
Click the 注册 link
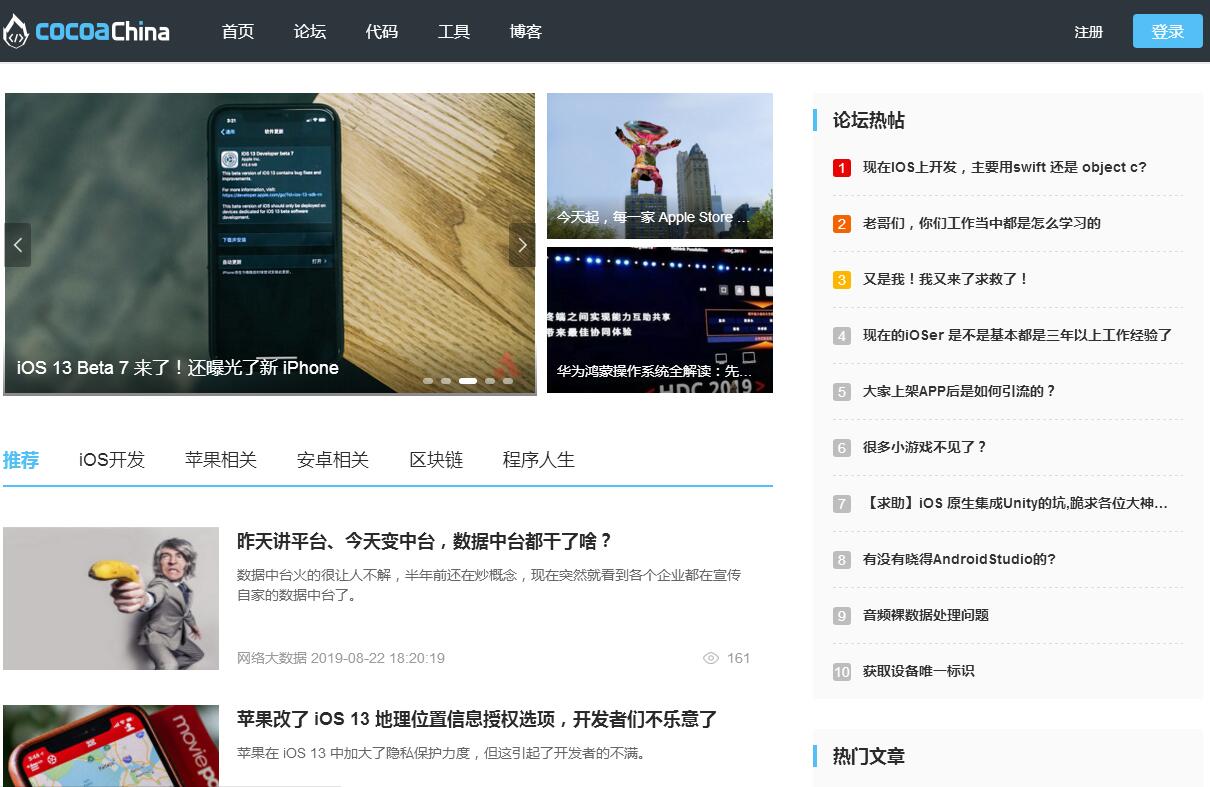[1088, 32]
